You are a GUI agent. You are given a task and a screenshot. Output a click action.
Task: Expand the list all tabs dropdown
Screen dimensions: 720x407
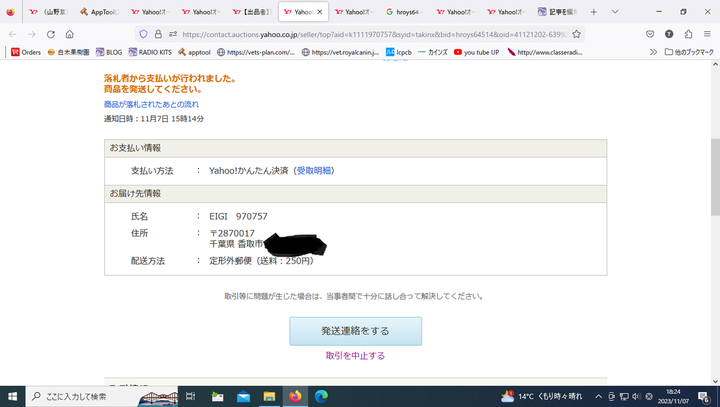point(614,12)
